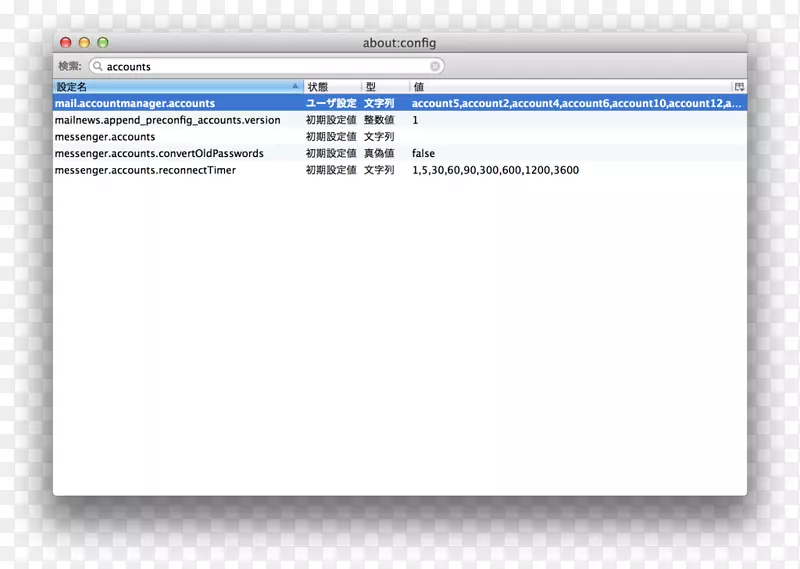Click inside the accounts search field
800x569 pixels.
click(265, 67)
